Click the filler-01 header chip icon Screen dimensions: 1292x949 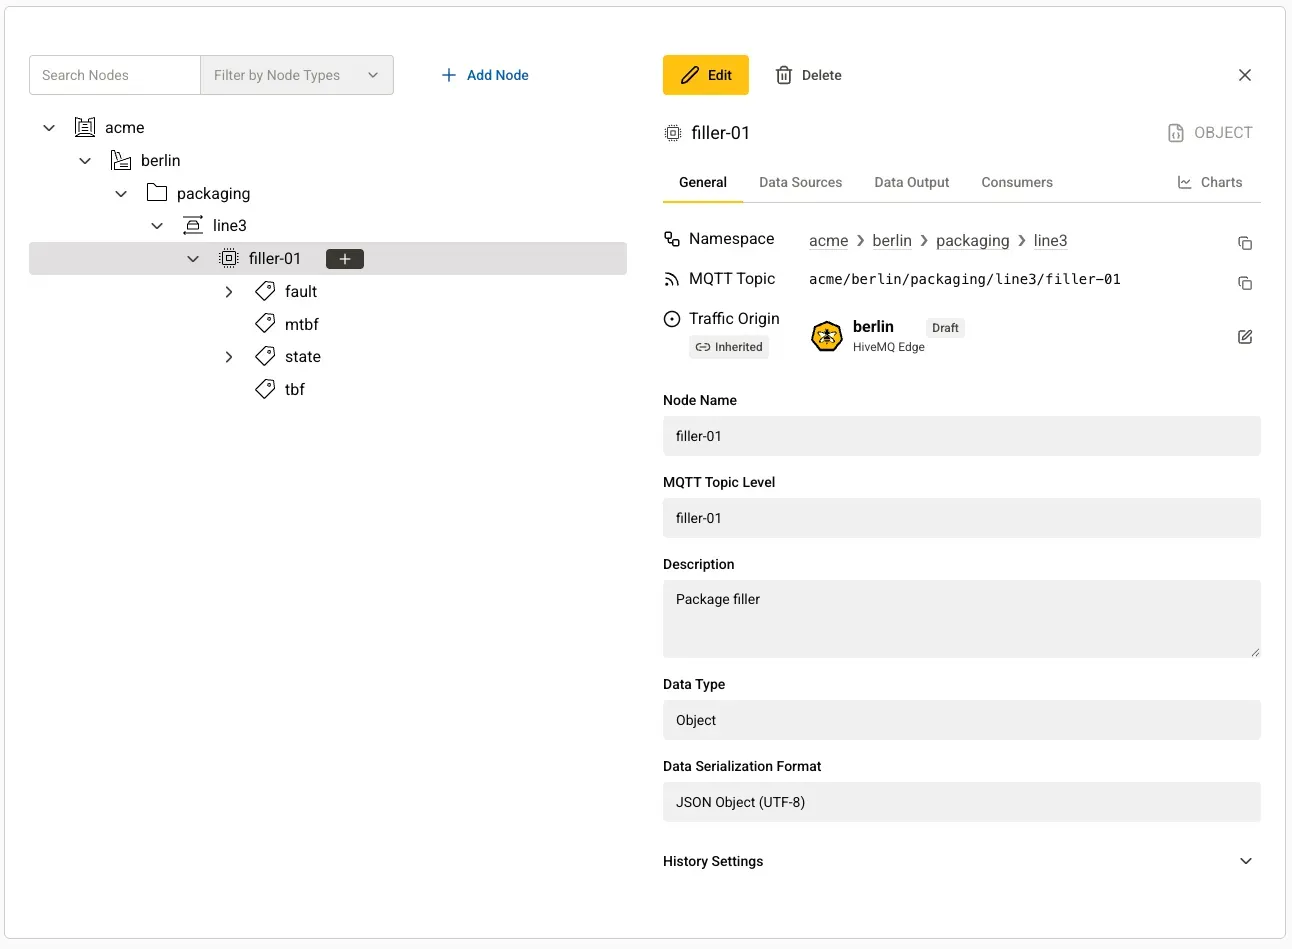coord(673,133)
